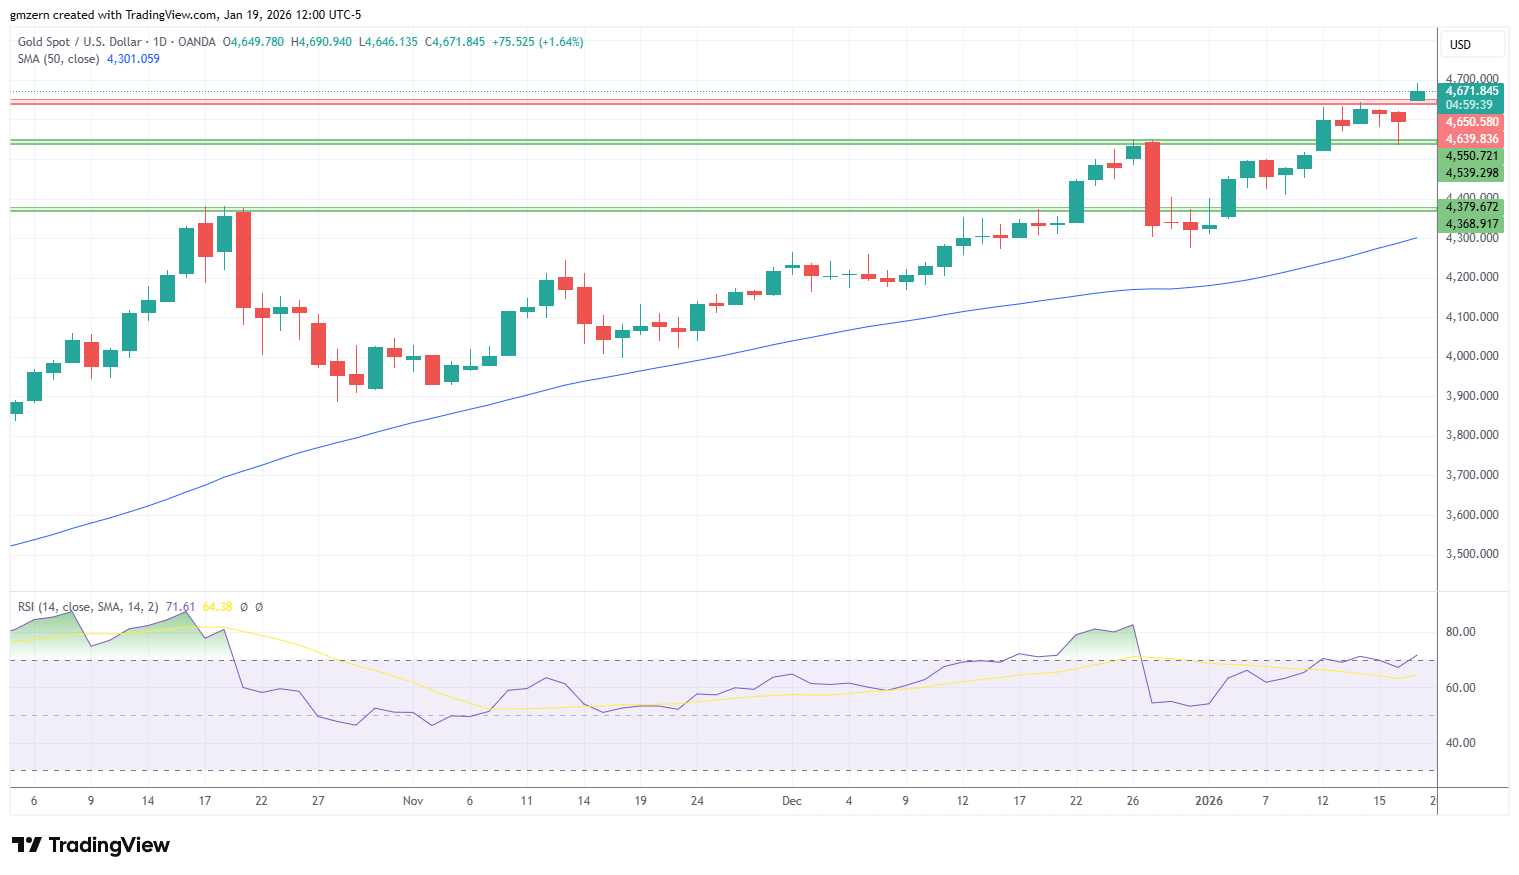The image size is (1519, 875).
Task: Select the green 4,539.298 price level label
Action: (1471, 173)
